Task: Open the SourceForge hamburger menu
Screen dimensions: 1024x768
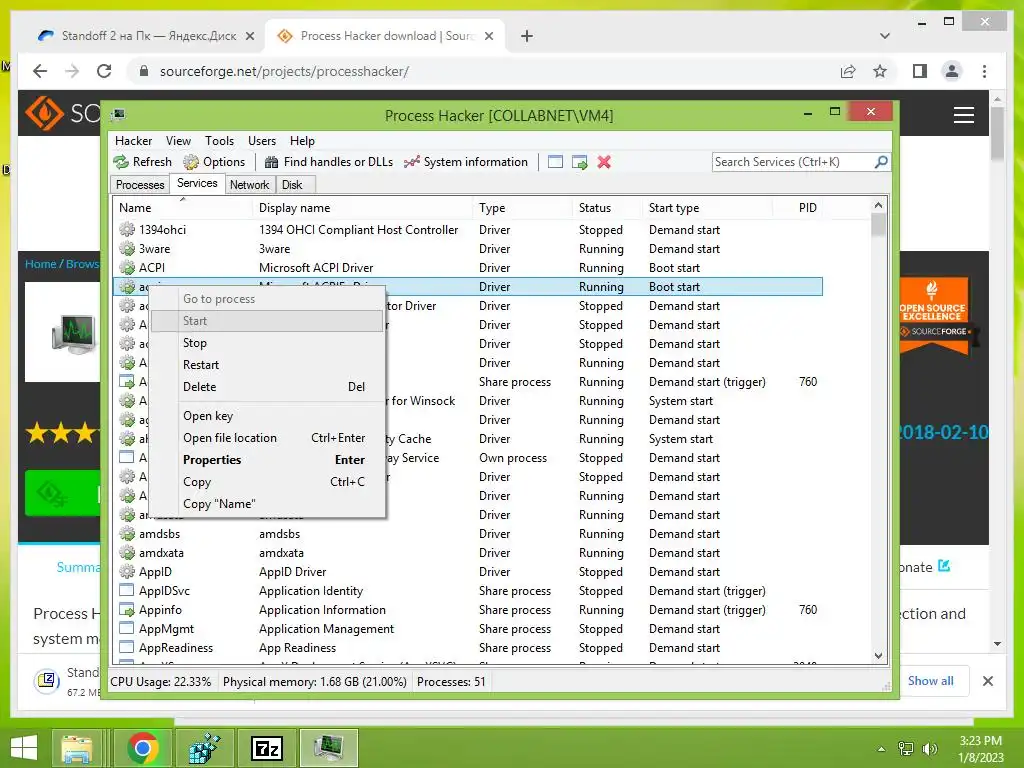Action: coord(963,115)
